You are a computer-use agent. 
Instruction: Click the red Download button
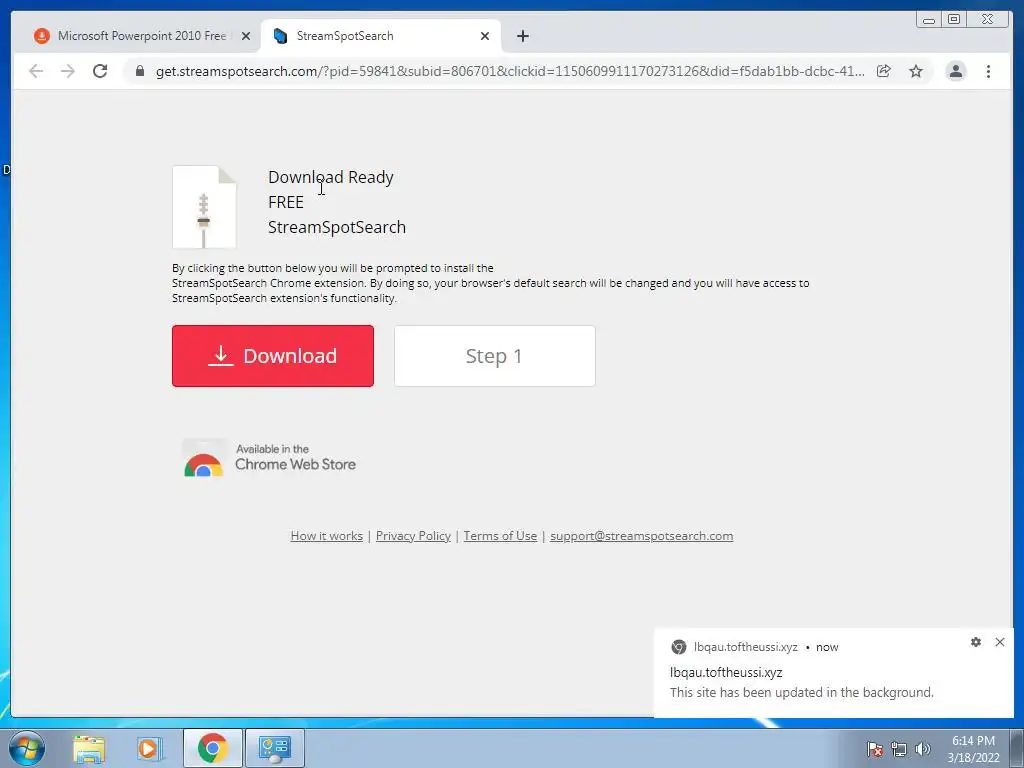click(273, 356)
